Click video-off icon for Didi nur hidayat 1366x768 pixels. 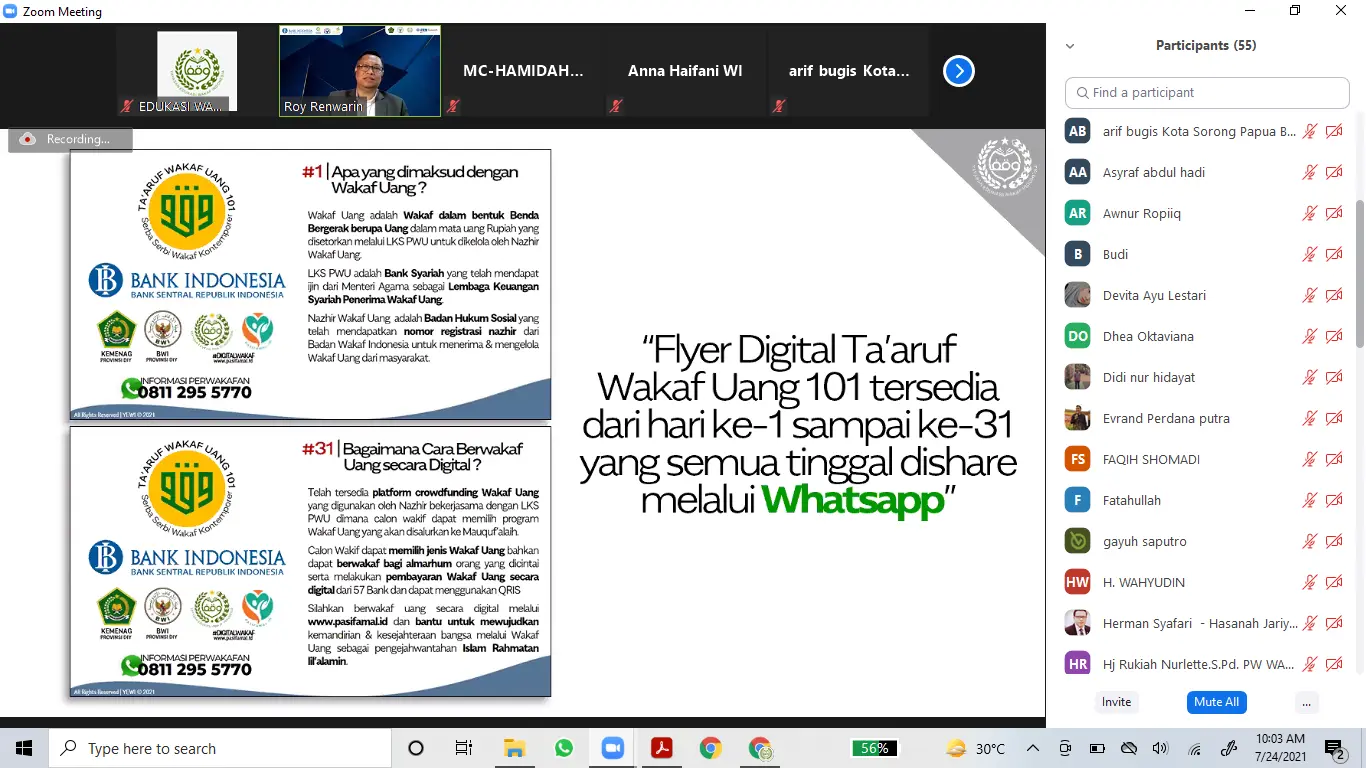[1334, 377]
